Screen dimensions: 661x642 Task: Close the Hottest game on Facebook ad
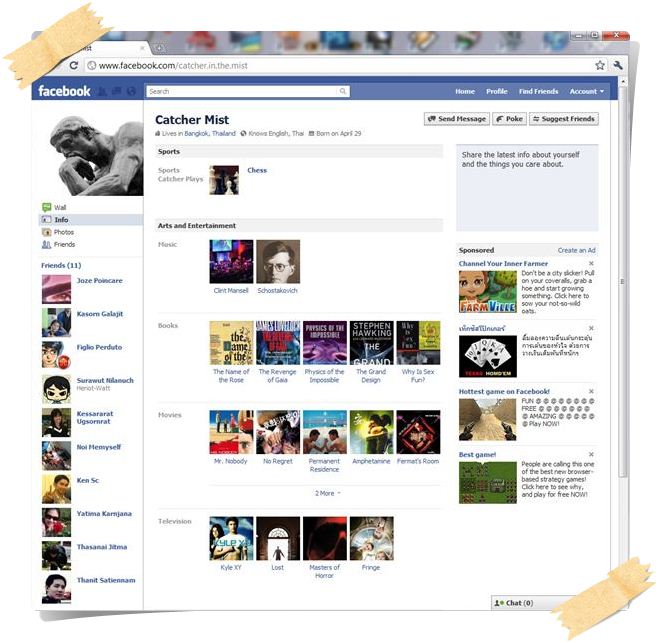coord(591,391)
